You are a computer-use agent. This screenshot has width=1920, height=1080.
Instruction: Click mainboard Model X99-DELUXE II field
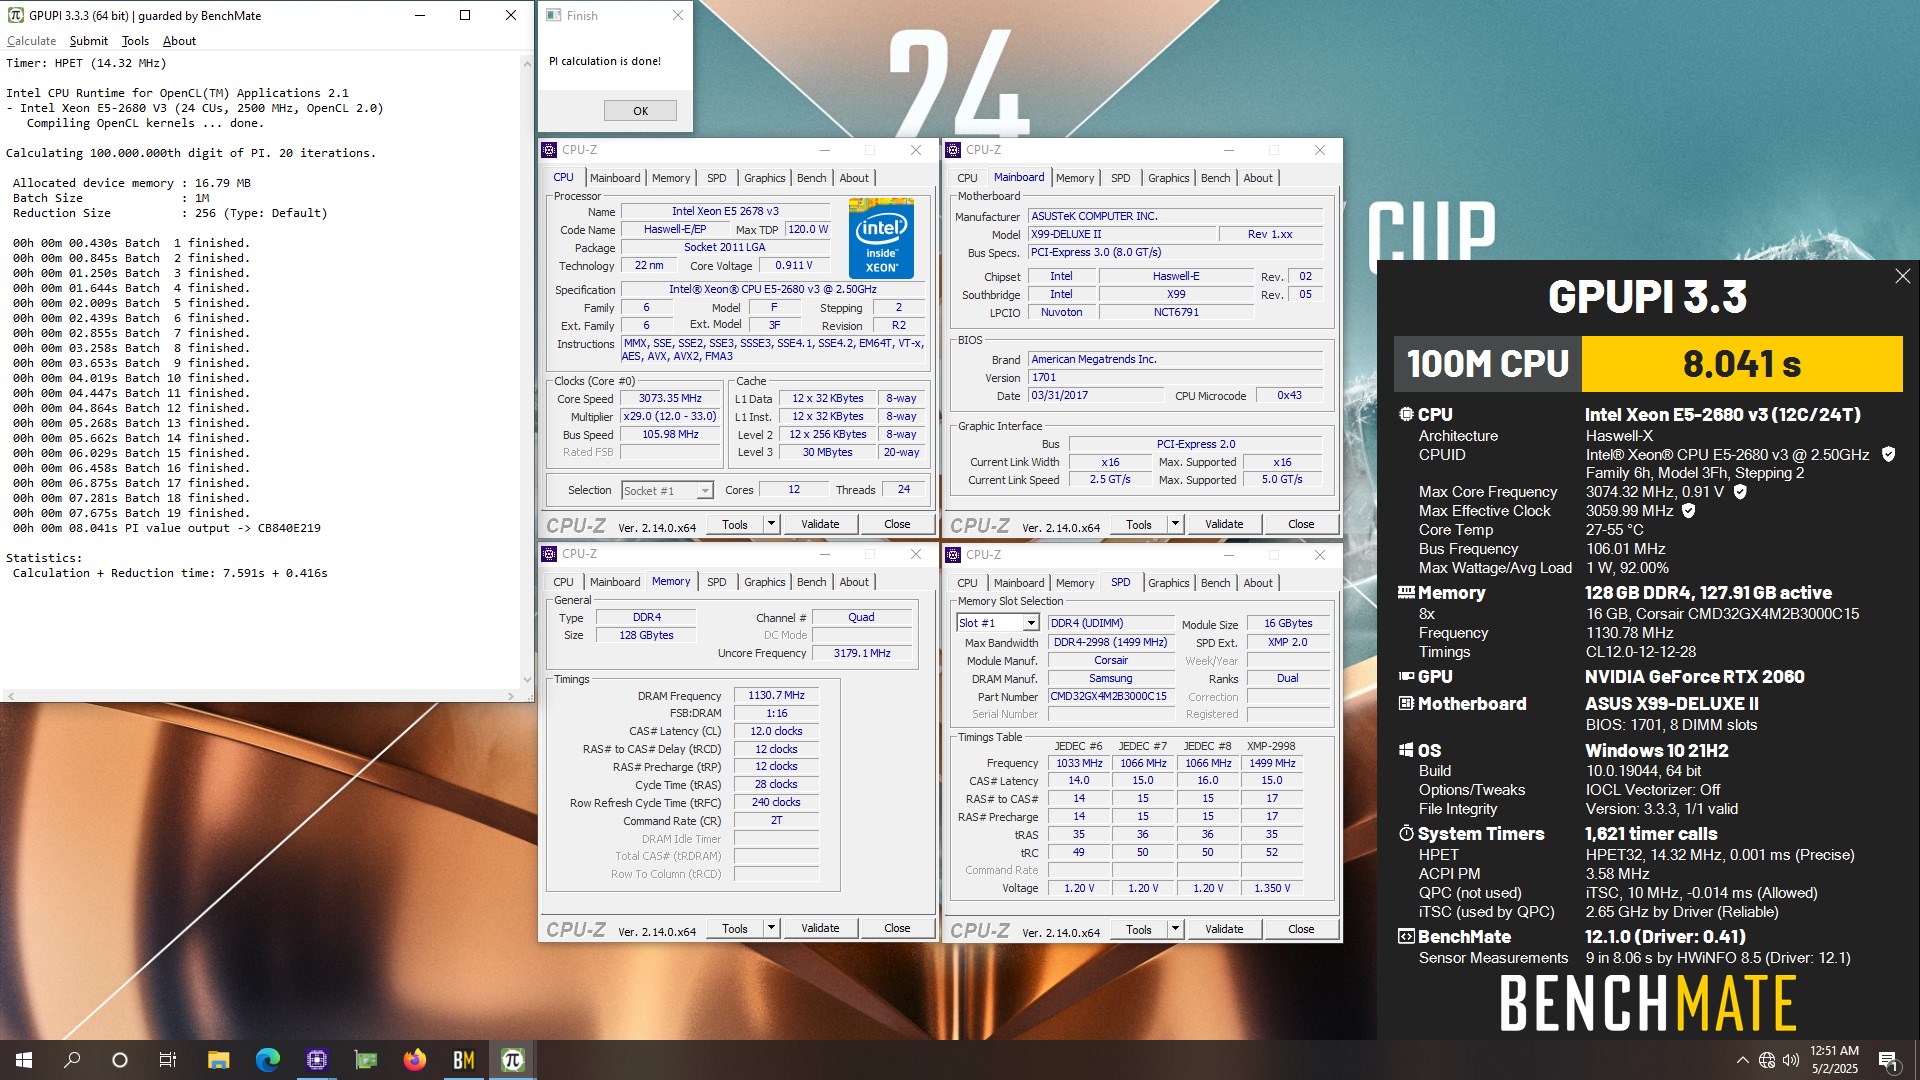click(1122, 234)
